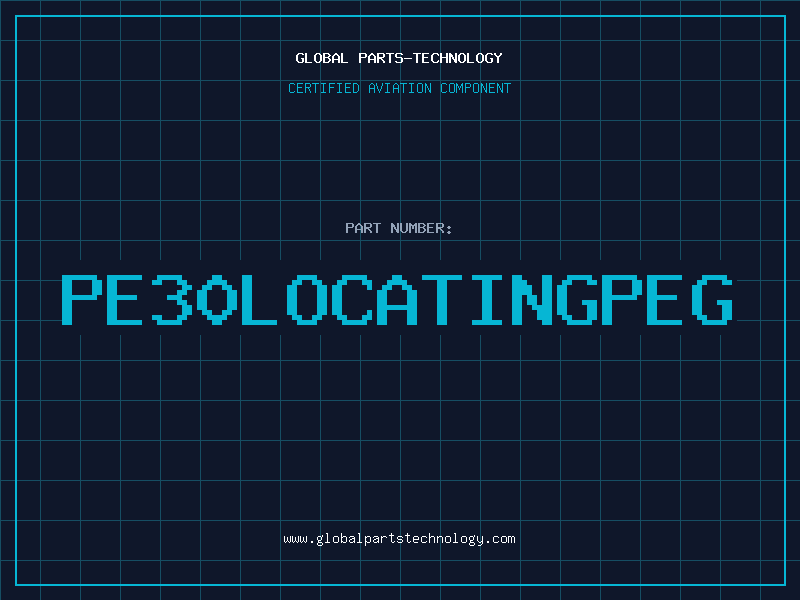Click the final letter G of part number
This screenshot has width=800, height=600.
click(714, 298)
